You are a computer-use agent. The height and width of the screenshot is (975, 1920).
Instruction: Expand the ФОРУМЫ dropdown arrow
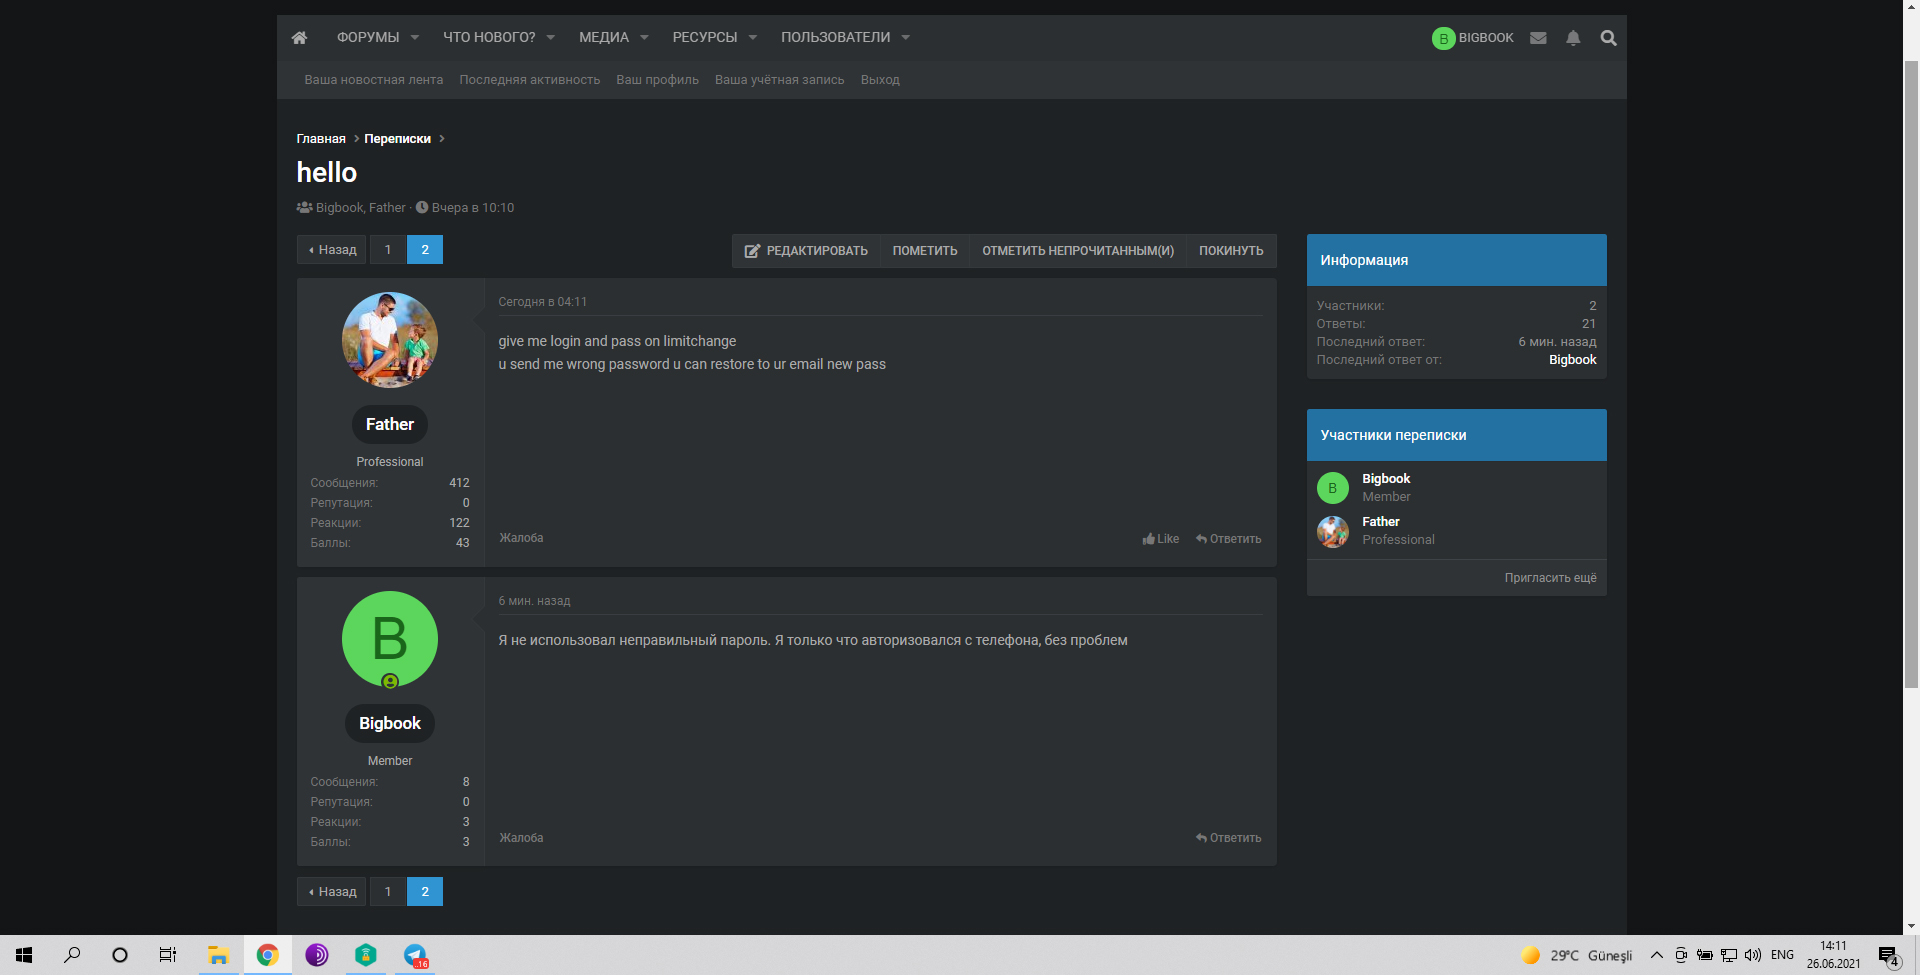click(x=415, y=38)
